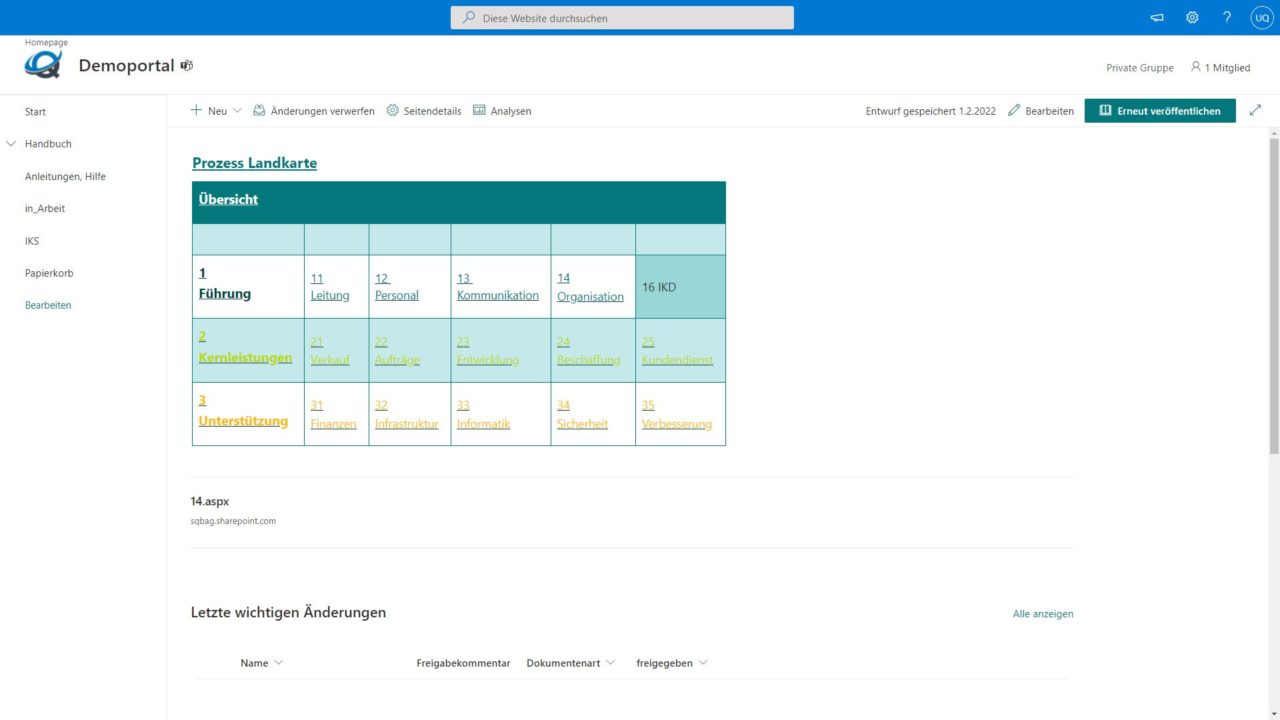Open IKS from the sidebar
The height and width of the screenshot is (720, 1280).
[x=31, y=240]
